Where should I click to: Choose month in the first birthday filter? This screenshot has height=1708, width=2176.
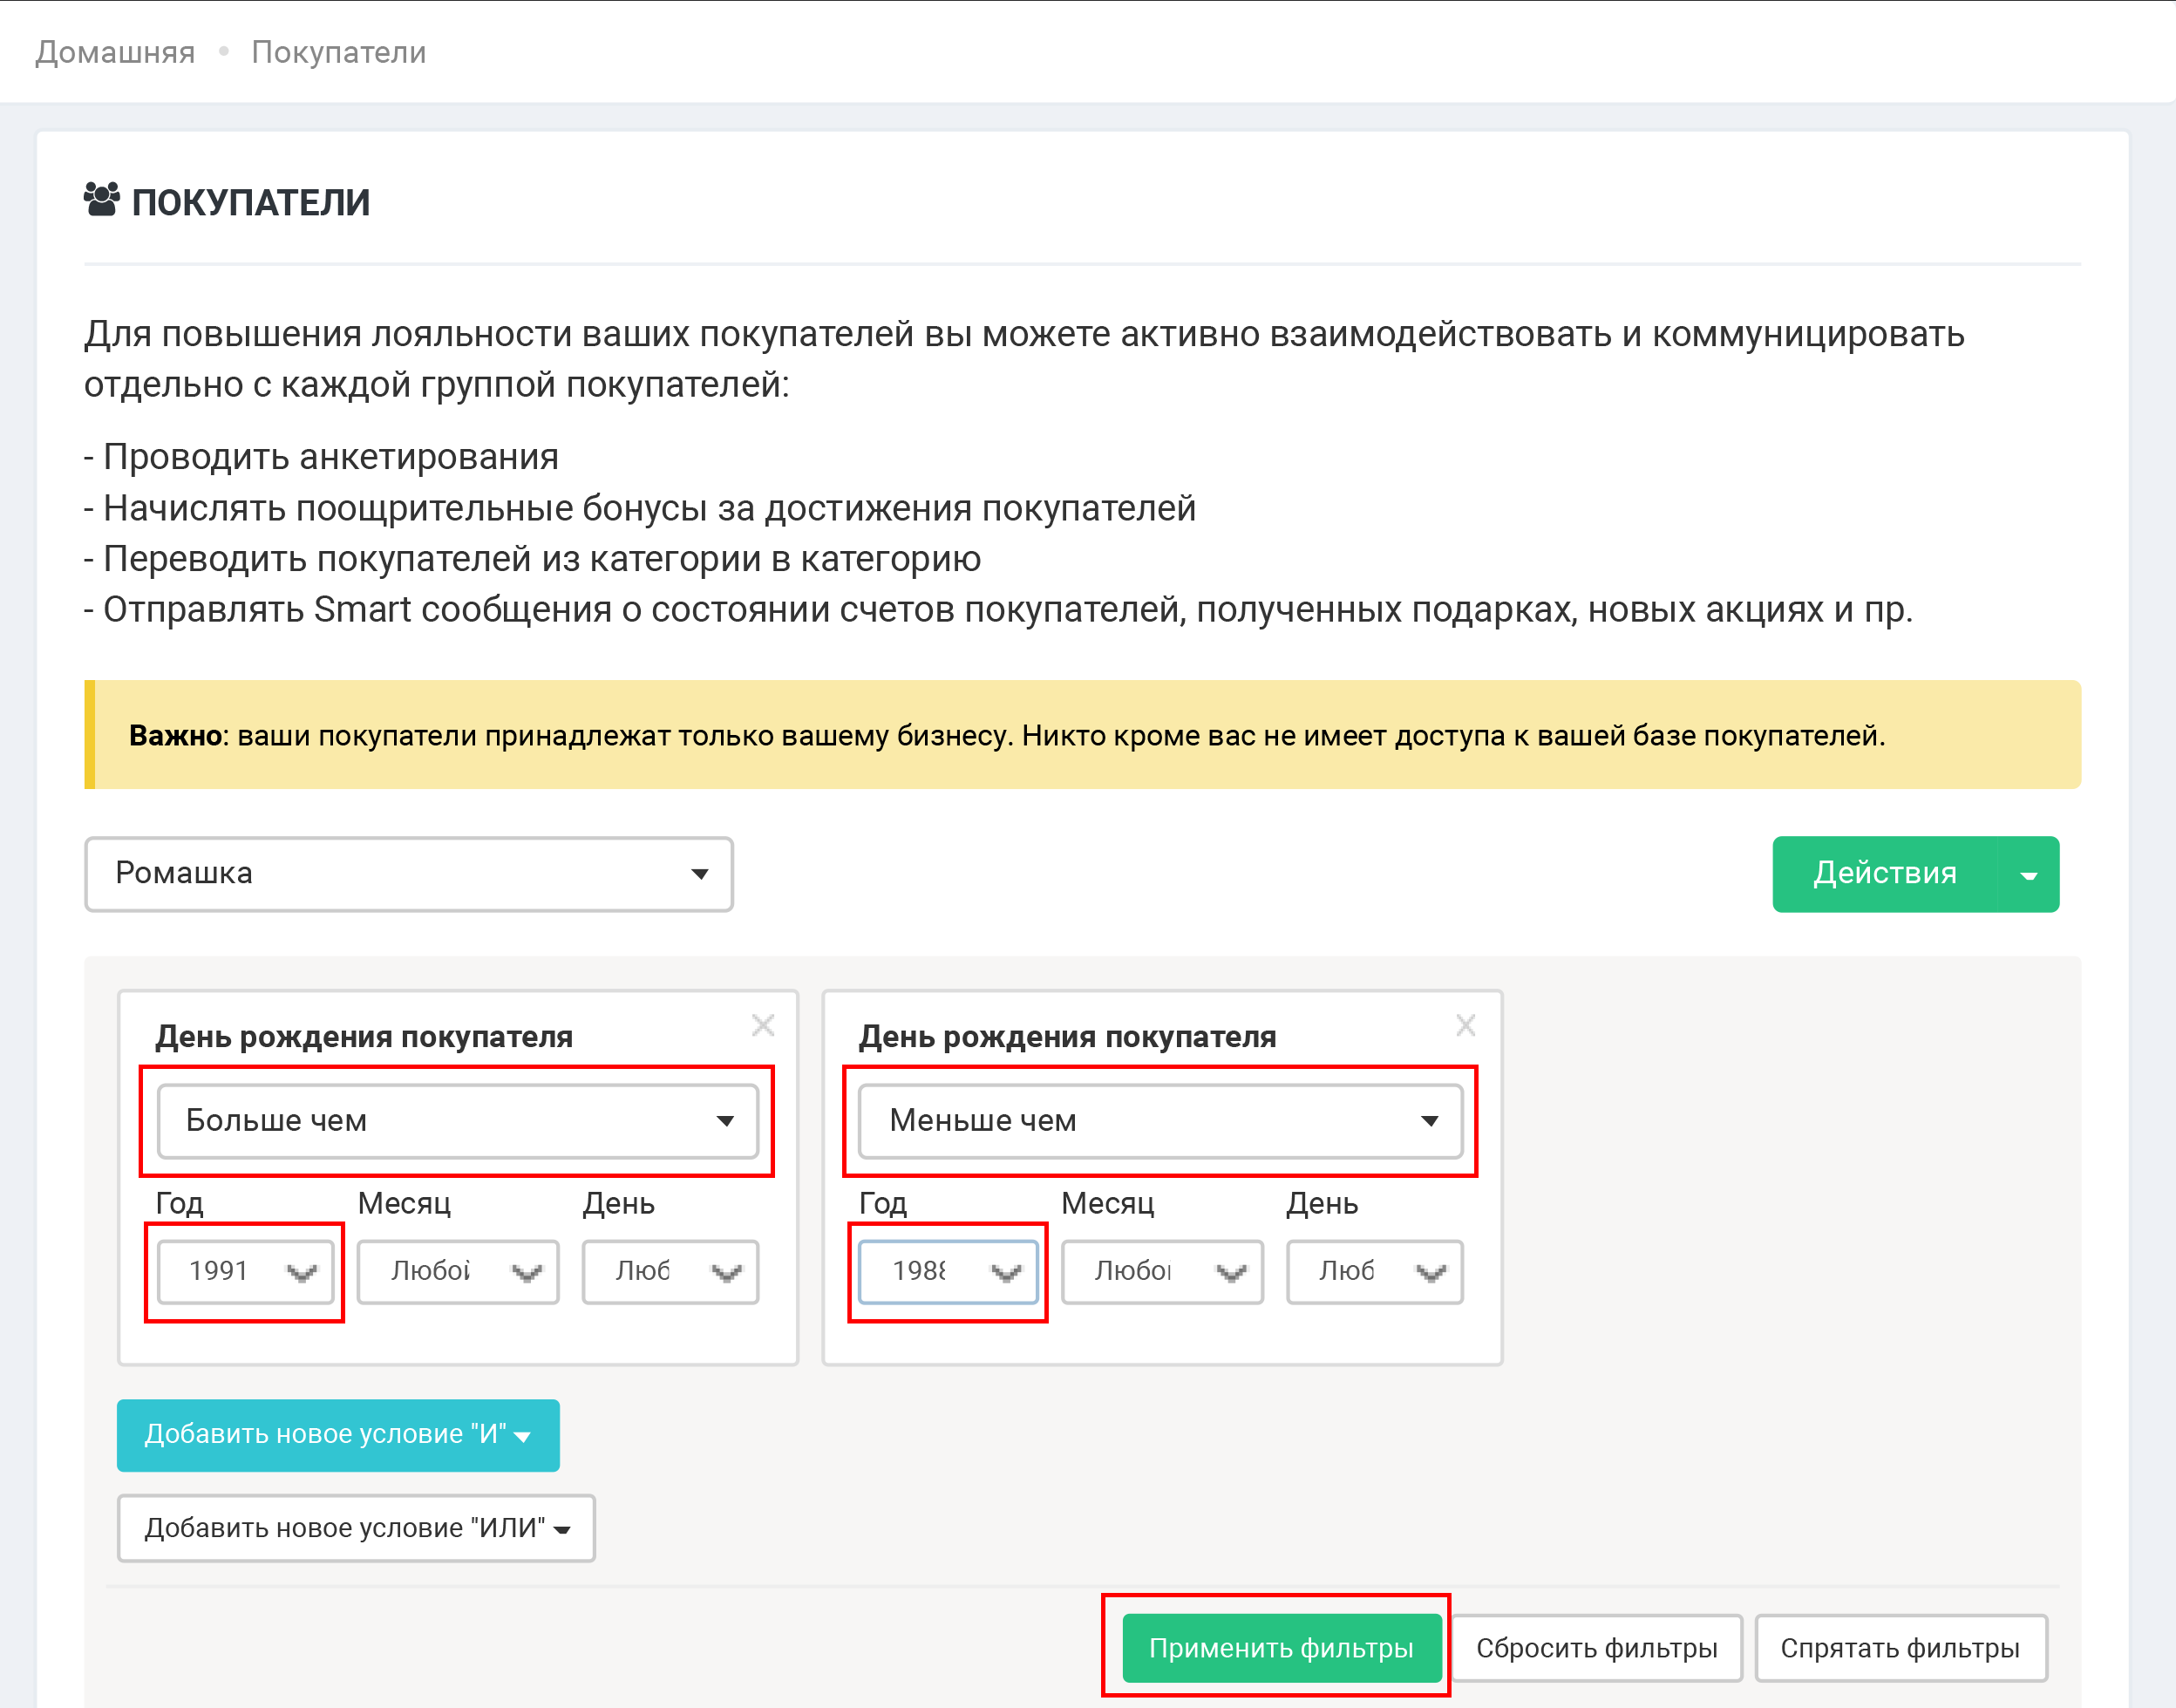click(x=457, y=1272)
